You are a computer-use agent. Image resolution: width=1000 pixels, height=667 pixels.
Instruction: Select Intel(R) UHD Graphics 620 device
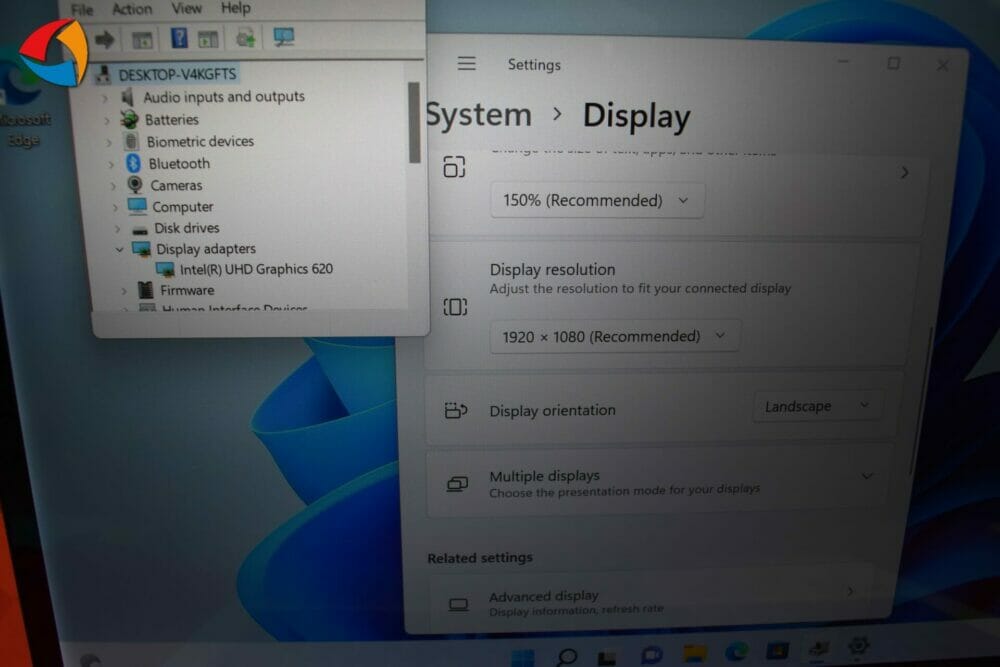click(x=256, y=269)
